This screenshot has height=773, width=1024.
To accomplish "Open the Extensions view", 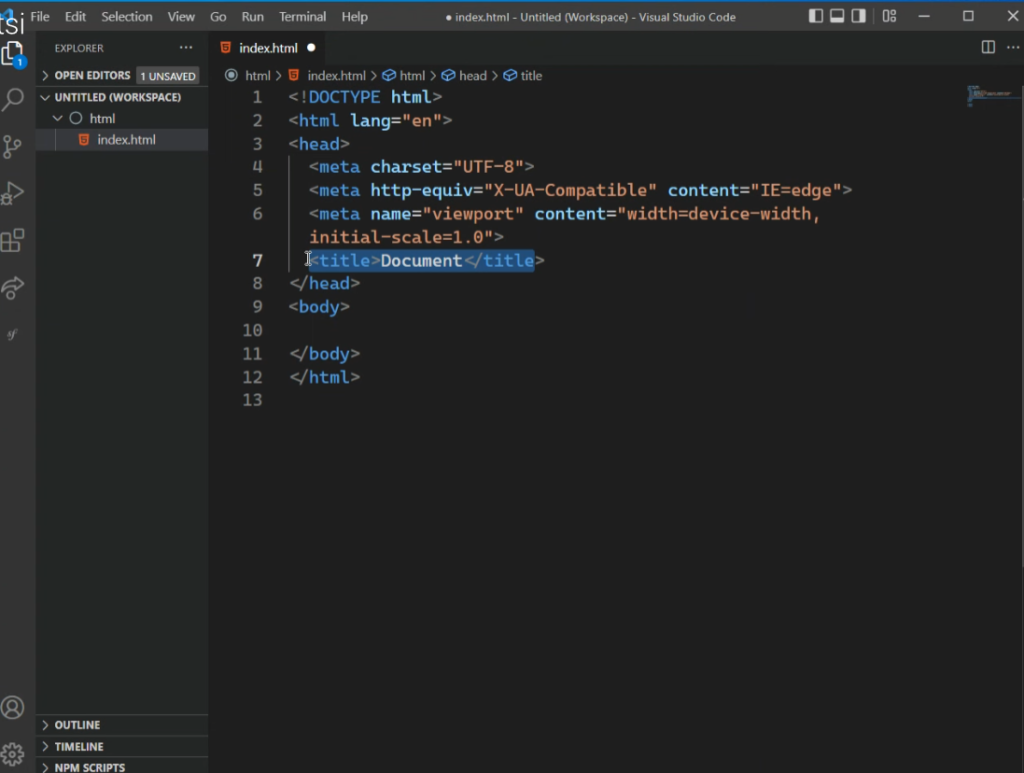I will click(x=13, y=240).
